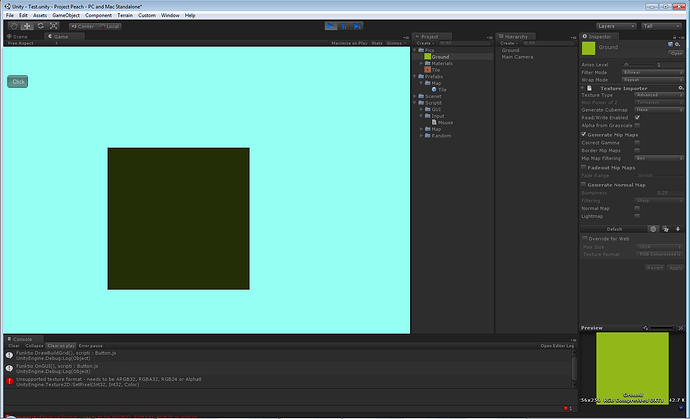Open the Inspector header gear settings icon

coord(678,44)
